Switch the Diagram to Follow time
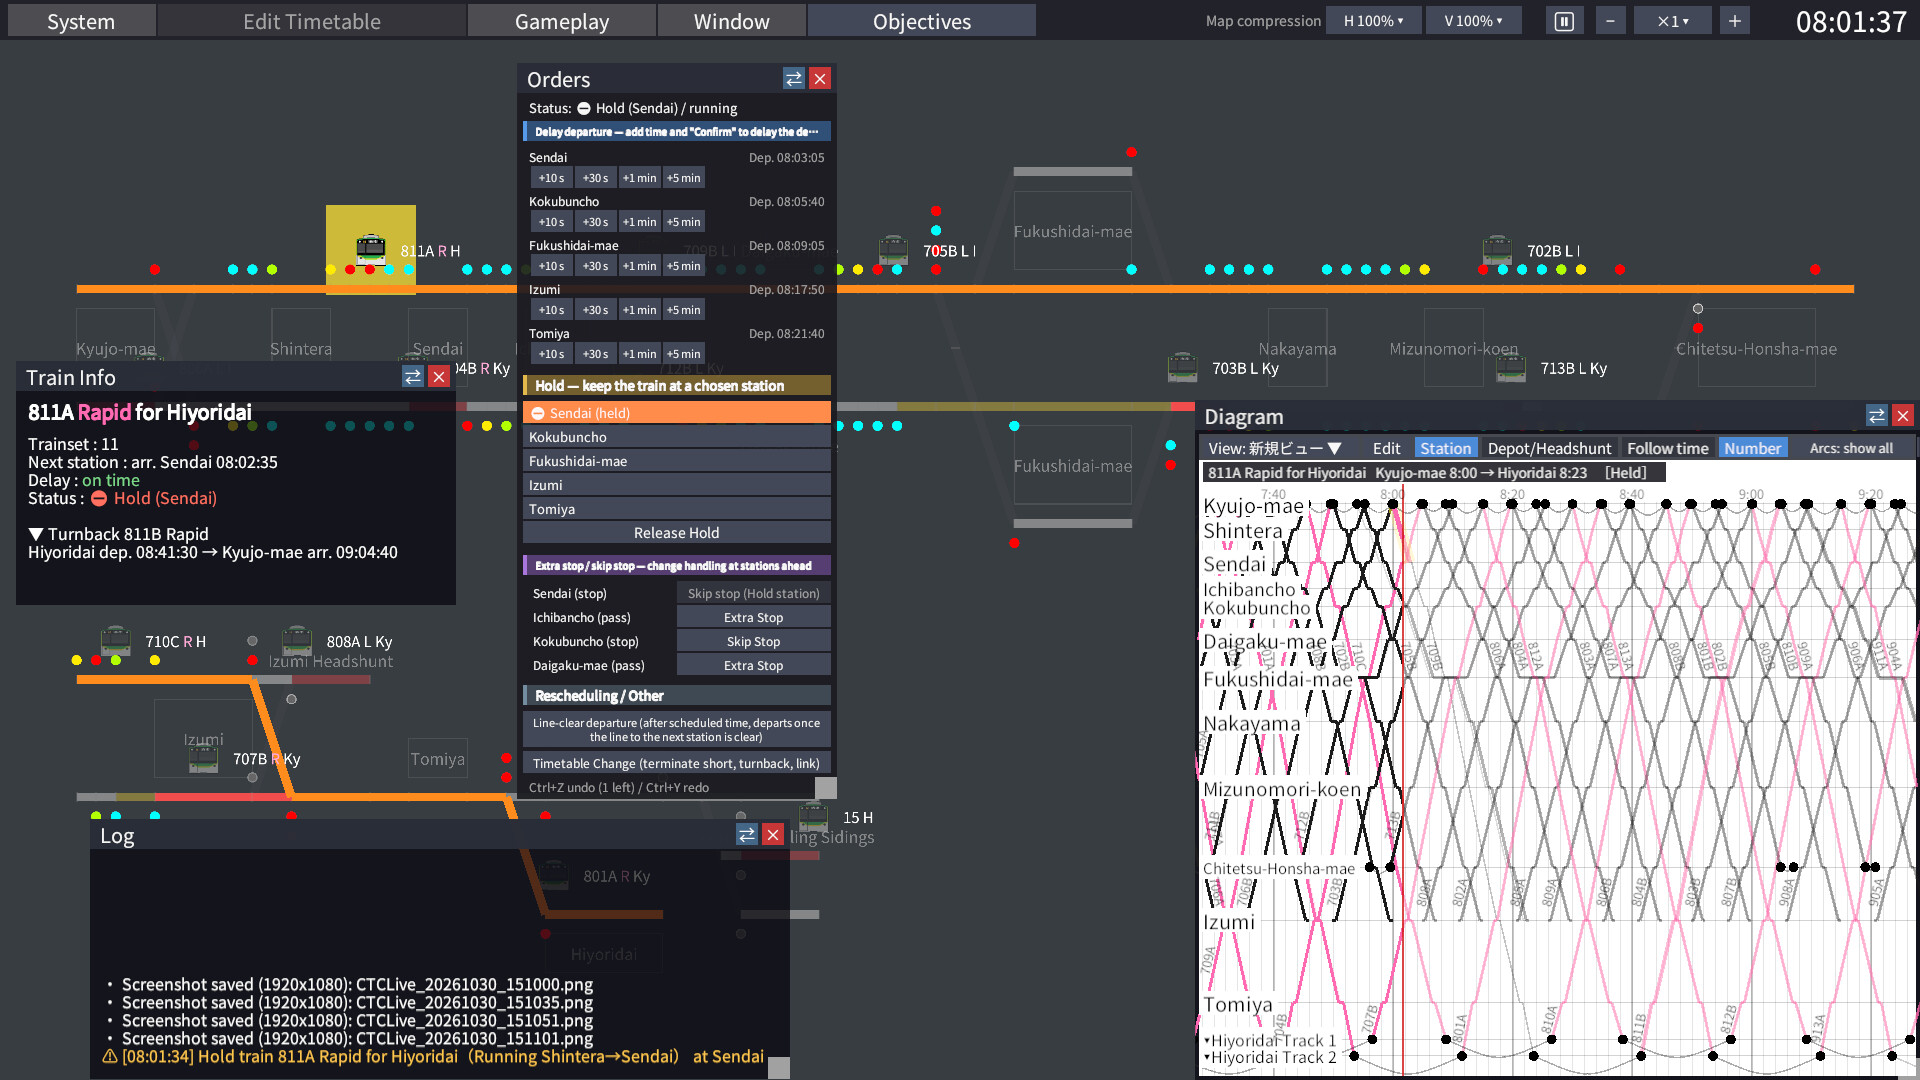1920x1080 pixels. point(1667,448)
